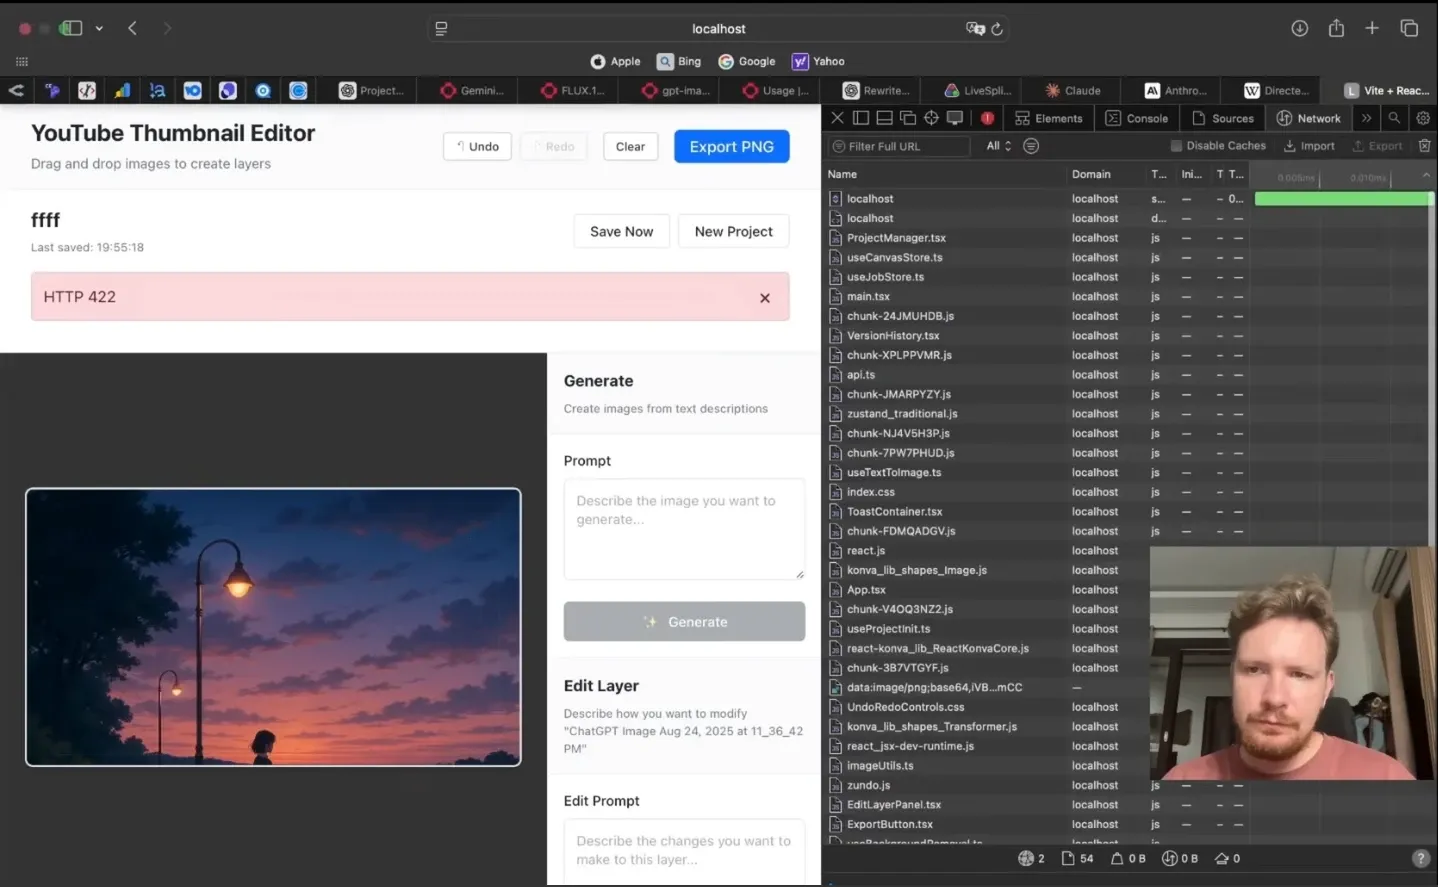Open the inspector settings gear
Screen dimensions: 1438x887
tap(1423, 118)
